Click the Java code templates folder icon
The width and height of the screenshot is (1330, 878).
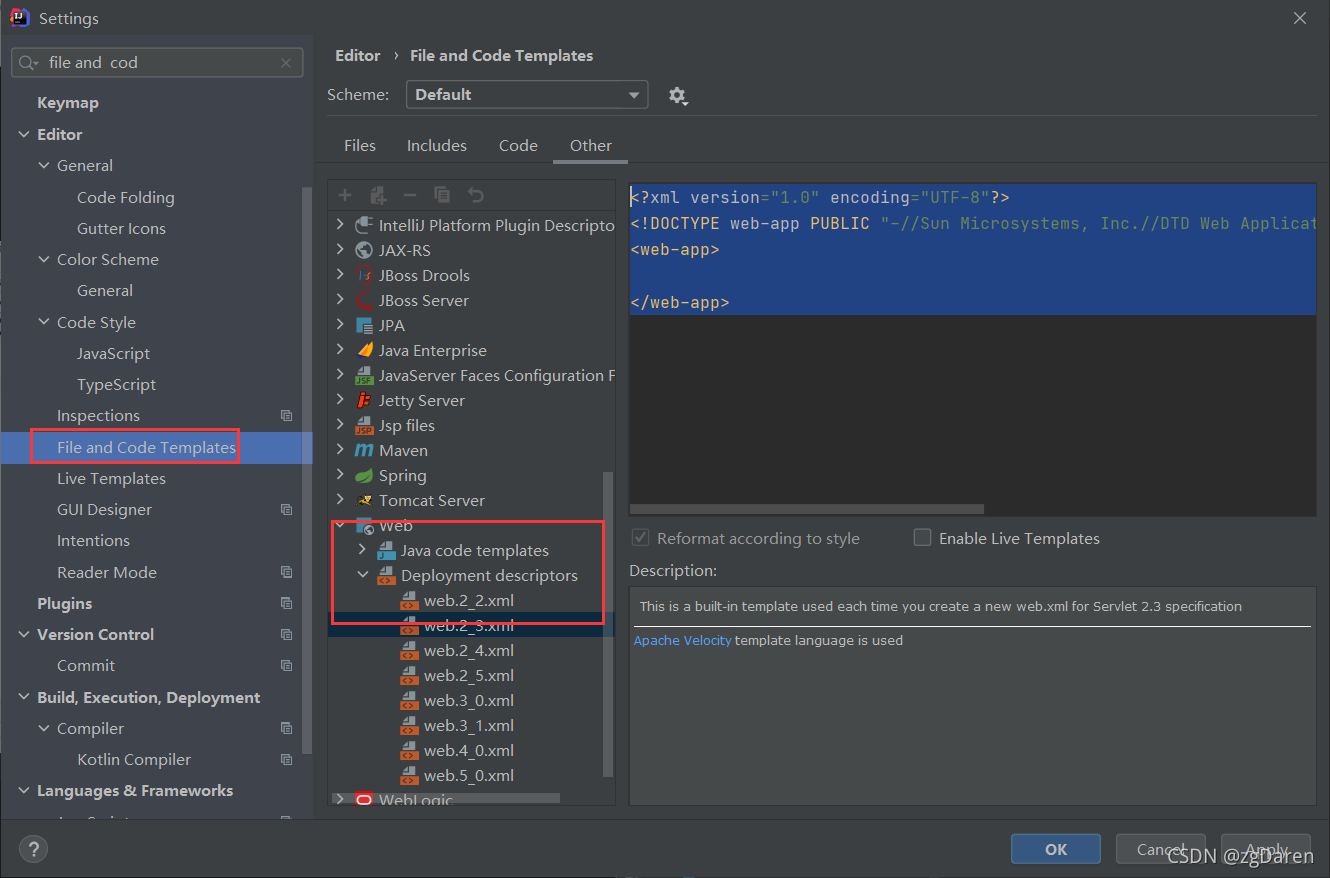386,550
